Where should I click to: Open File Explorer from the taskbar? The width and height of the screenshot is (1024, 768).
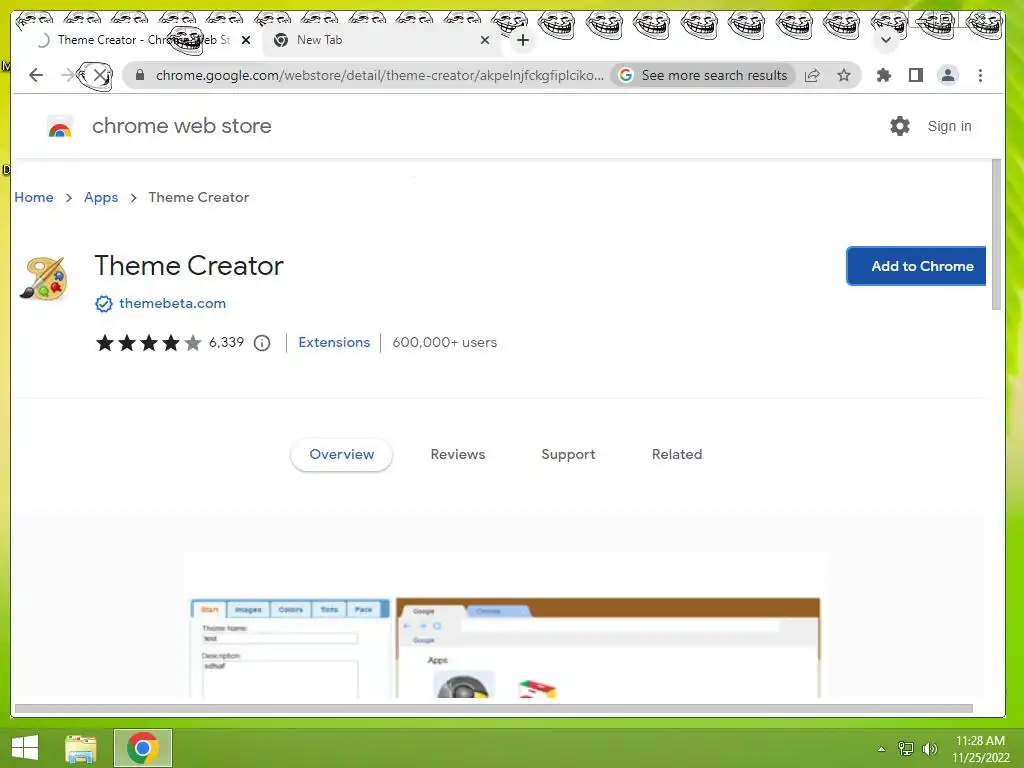[81, 748]
